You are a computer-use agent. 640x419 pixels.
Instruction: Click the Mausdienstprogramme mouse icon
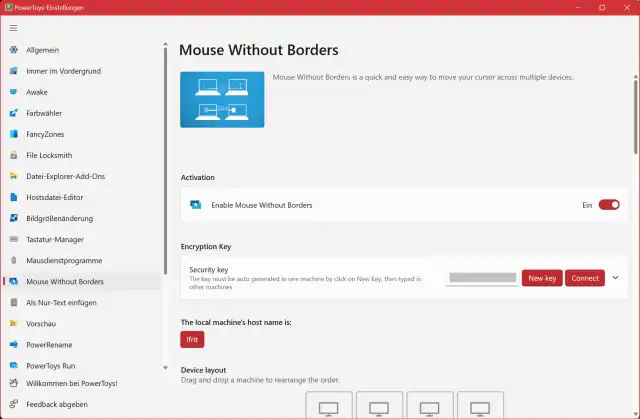[x=13, y=260]
